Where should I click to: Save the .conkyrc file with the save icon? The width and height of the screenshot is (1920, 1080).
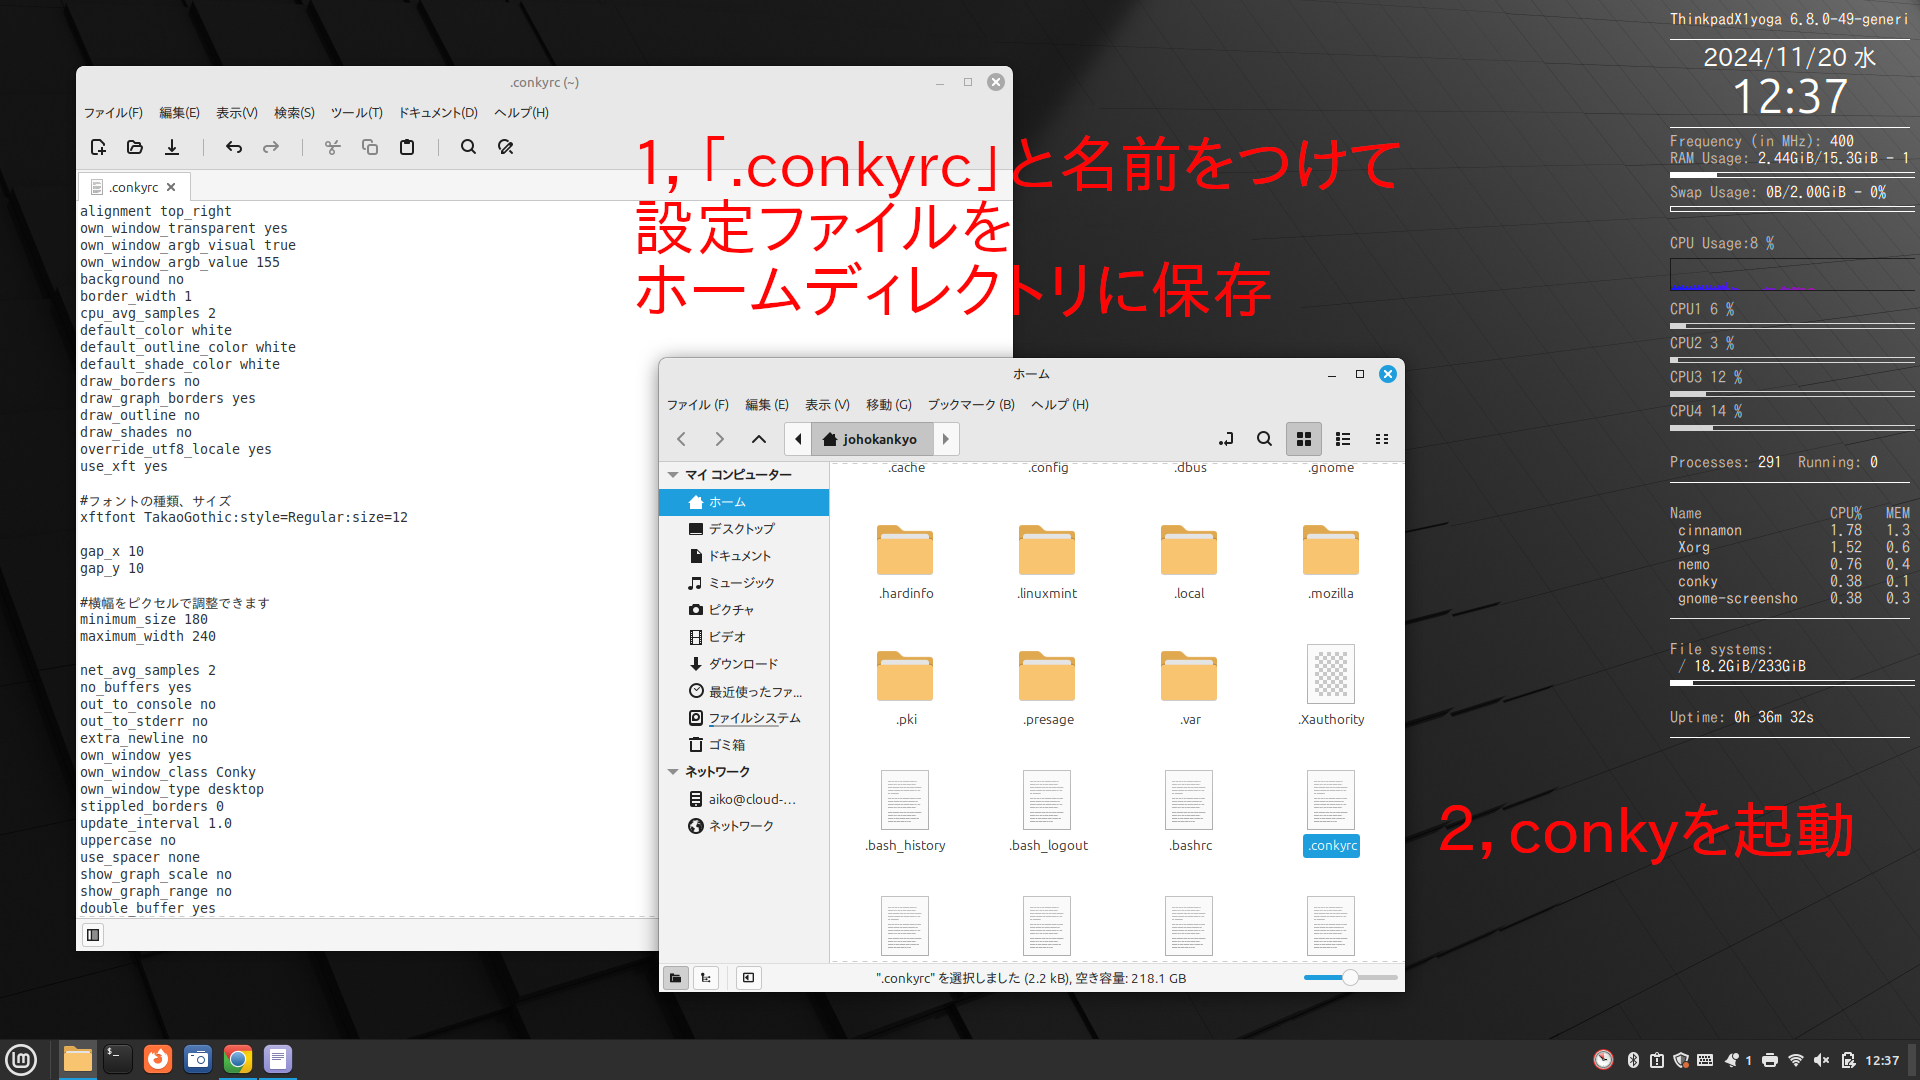pos(171,147)
